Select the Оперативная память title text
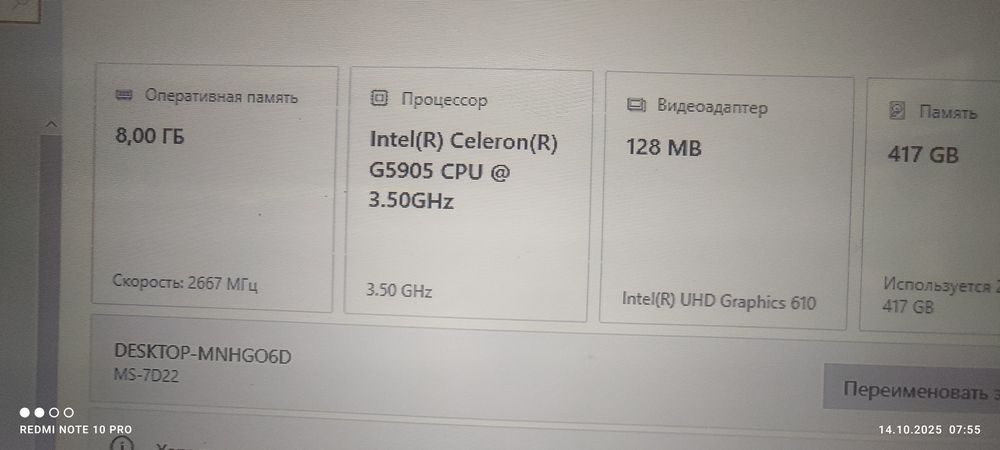Viewport: 1000px width, 450px height. (221, 97)
